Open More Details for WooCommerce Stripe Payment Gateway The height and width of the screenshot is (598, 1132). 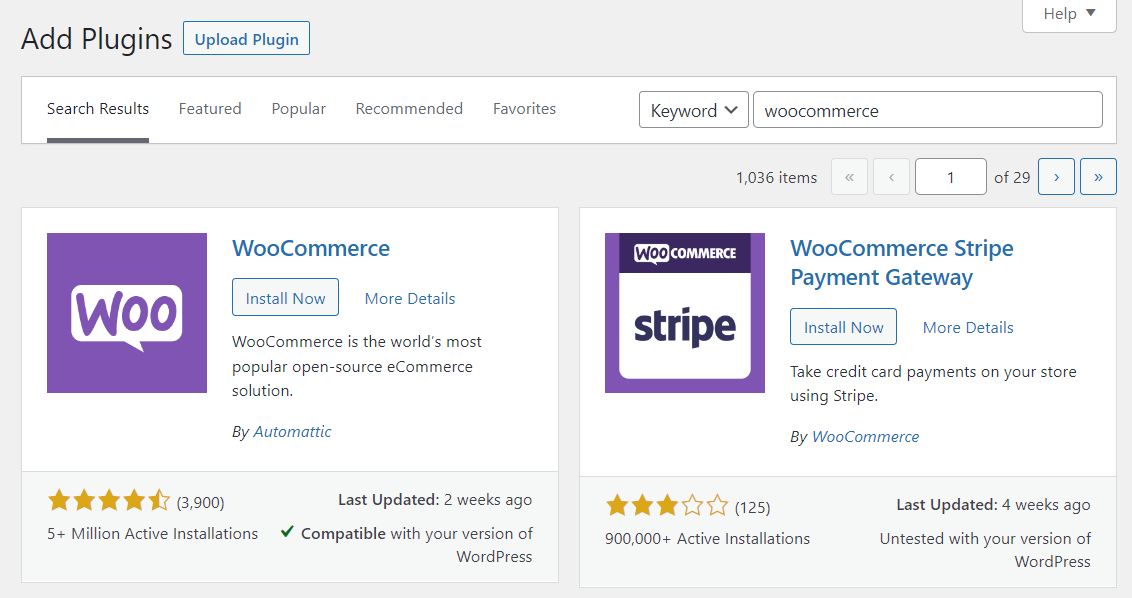tap(967, 327)
